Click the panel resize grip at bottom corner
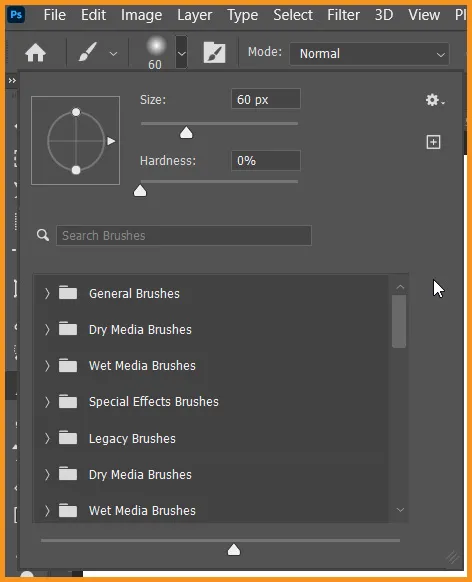Viewport: 472px width, 582px height. 452,557
